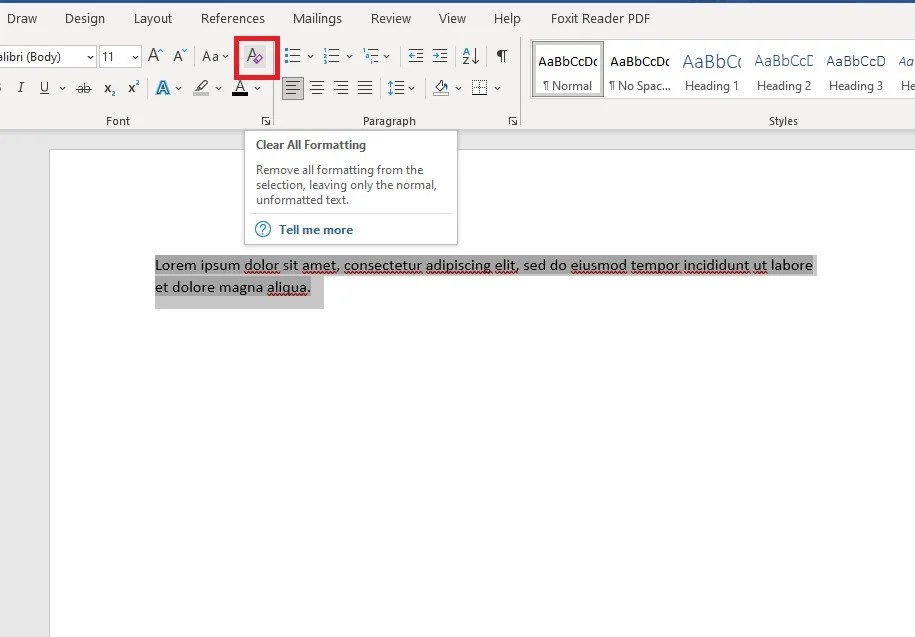Apply Strikethrough formatting
This screenshot has height=637, width=915.
(83, 88)
